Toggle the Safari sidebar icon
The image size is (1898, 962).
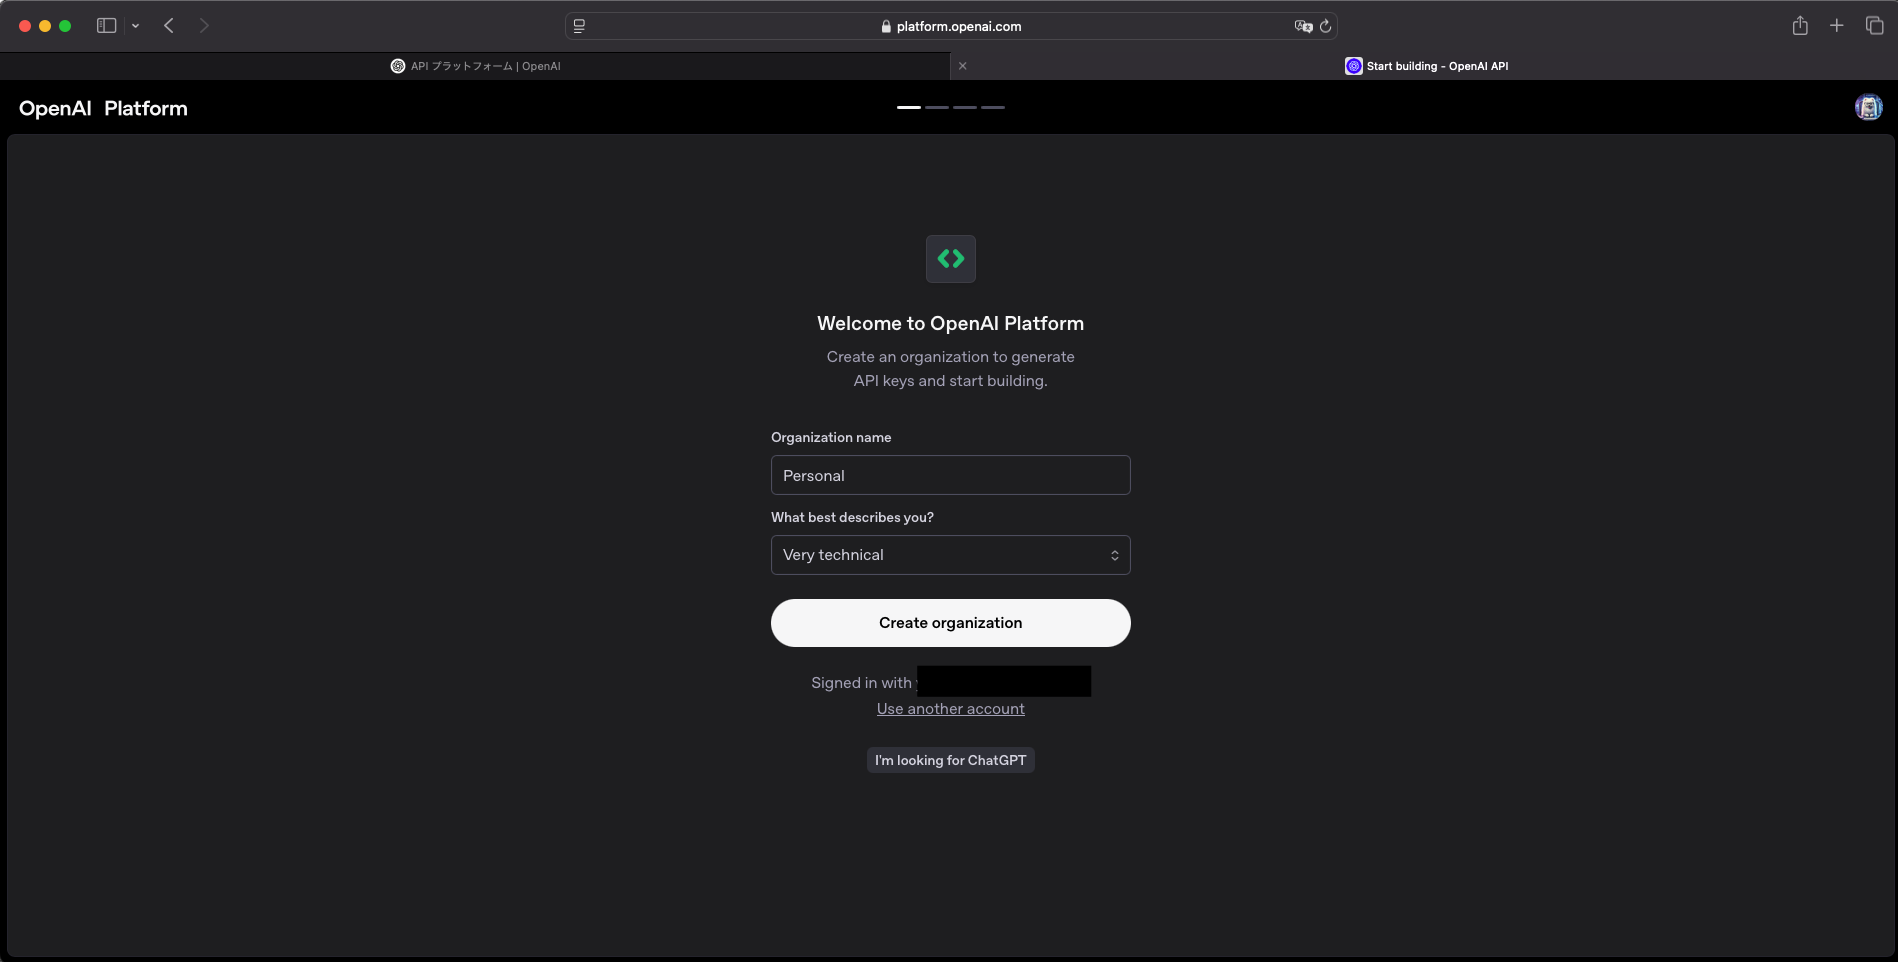(x=106, y=26)
